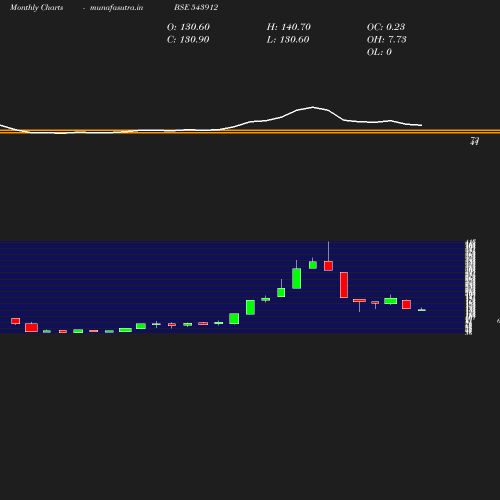
Task: Click the 'OH: 7.73' value
Action: [x=387, y=40]
